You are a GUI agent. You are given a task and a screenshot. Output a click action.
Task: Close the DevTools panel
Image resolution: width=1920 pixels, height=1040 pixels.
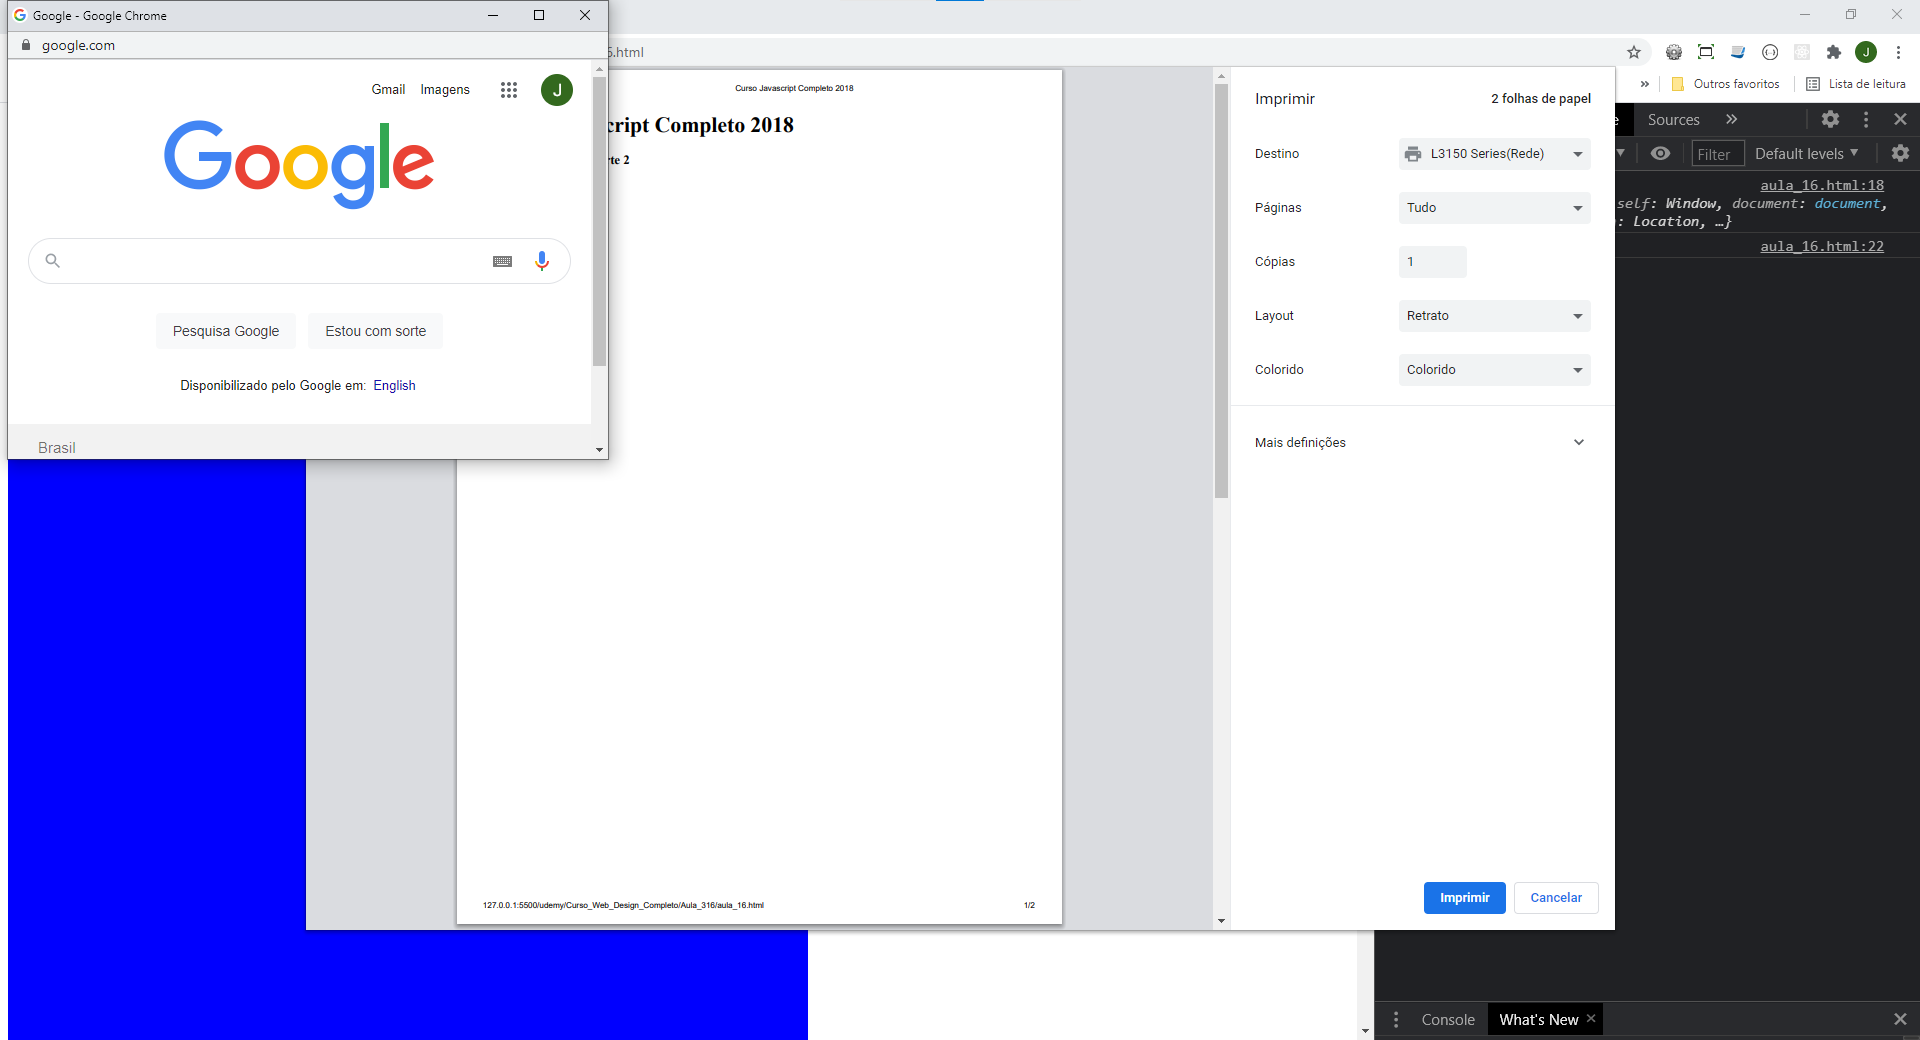coord(1900,119)
